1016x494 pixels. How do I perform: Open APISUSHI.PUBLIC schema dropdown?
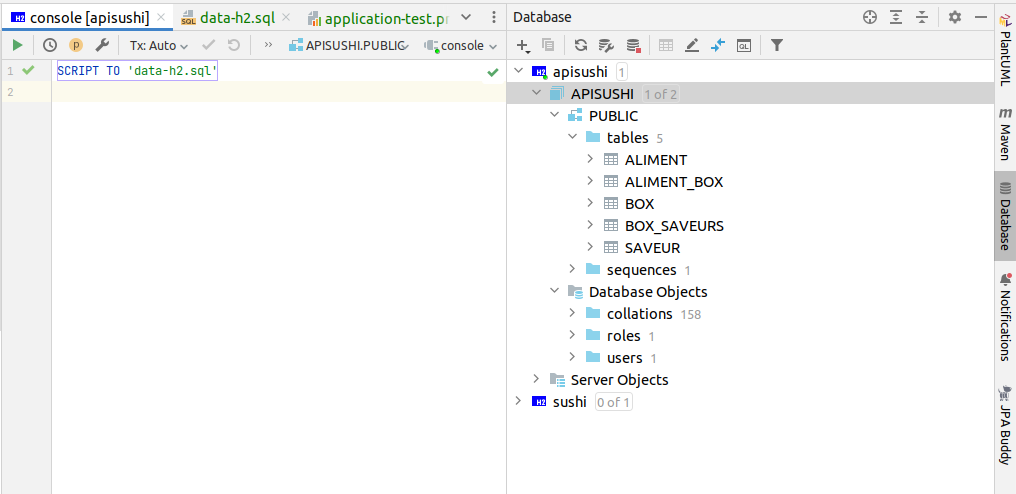pyautogui.click(x=349, y=46)
